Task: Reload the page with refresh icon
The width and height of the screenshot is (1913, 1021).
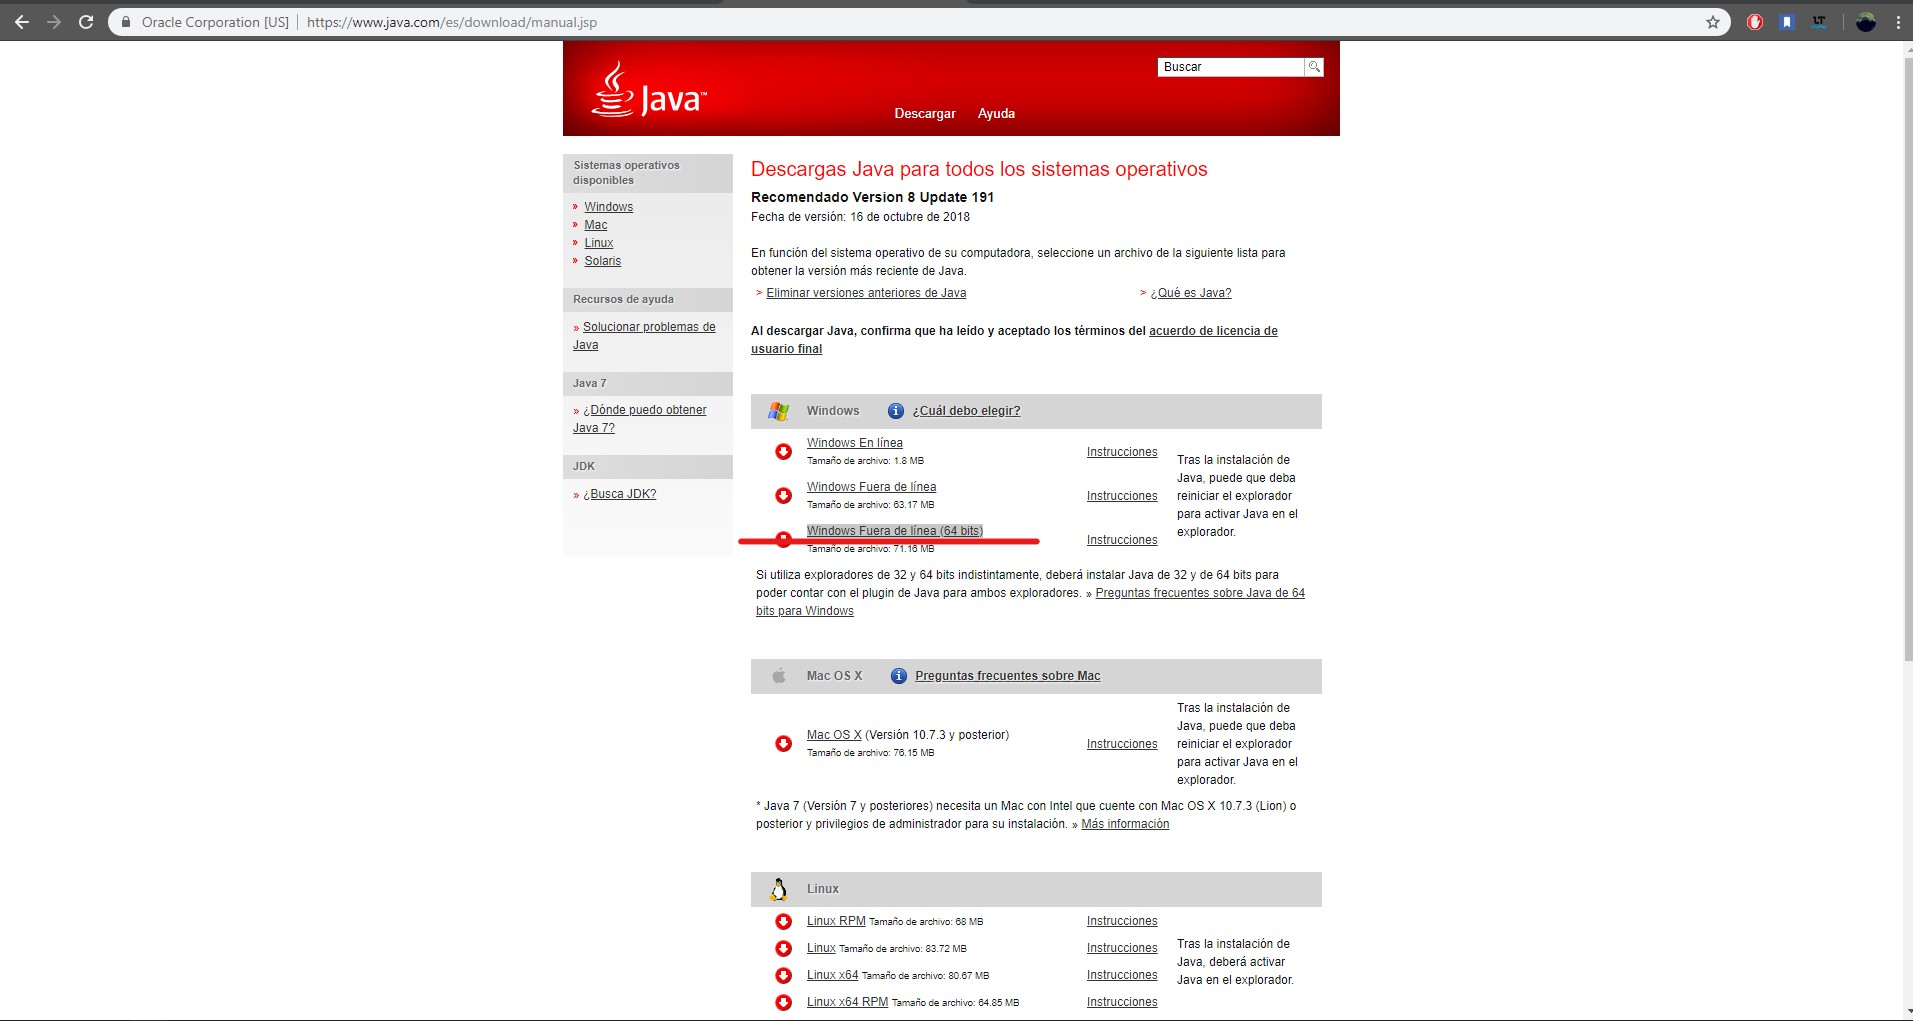Action: click(86, 21)
